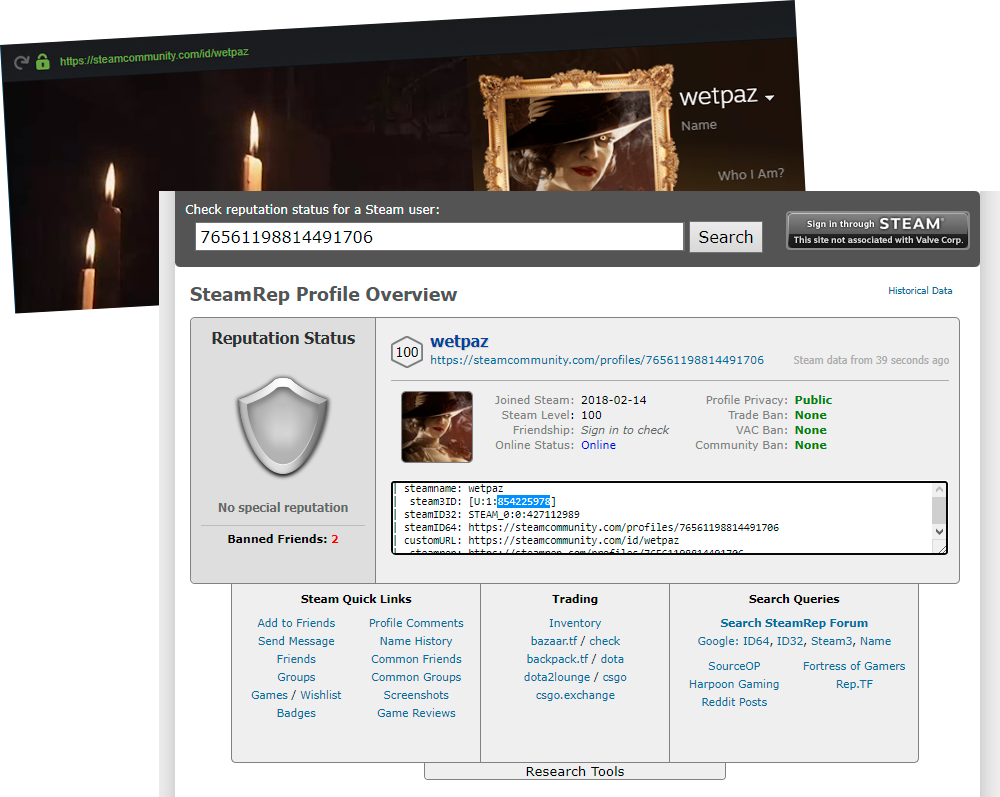Click the steamID64 URL line in info box
Image resolution: width=1000 pixels, height=797 pixels.
coord(591,527)
